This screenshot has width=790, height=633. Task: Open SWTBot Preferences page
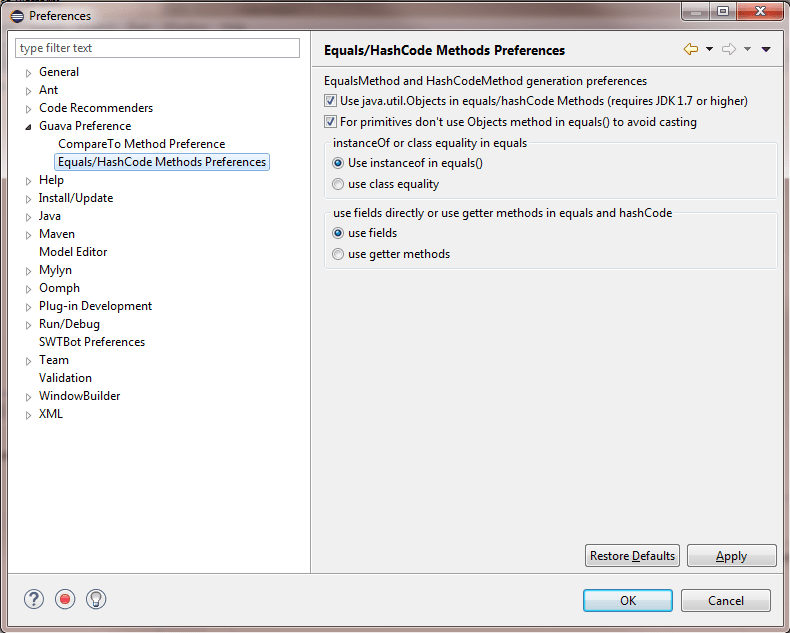[x=92, y=342]
